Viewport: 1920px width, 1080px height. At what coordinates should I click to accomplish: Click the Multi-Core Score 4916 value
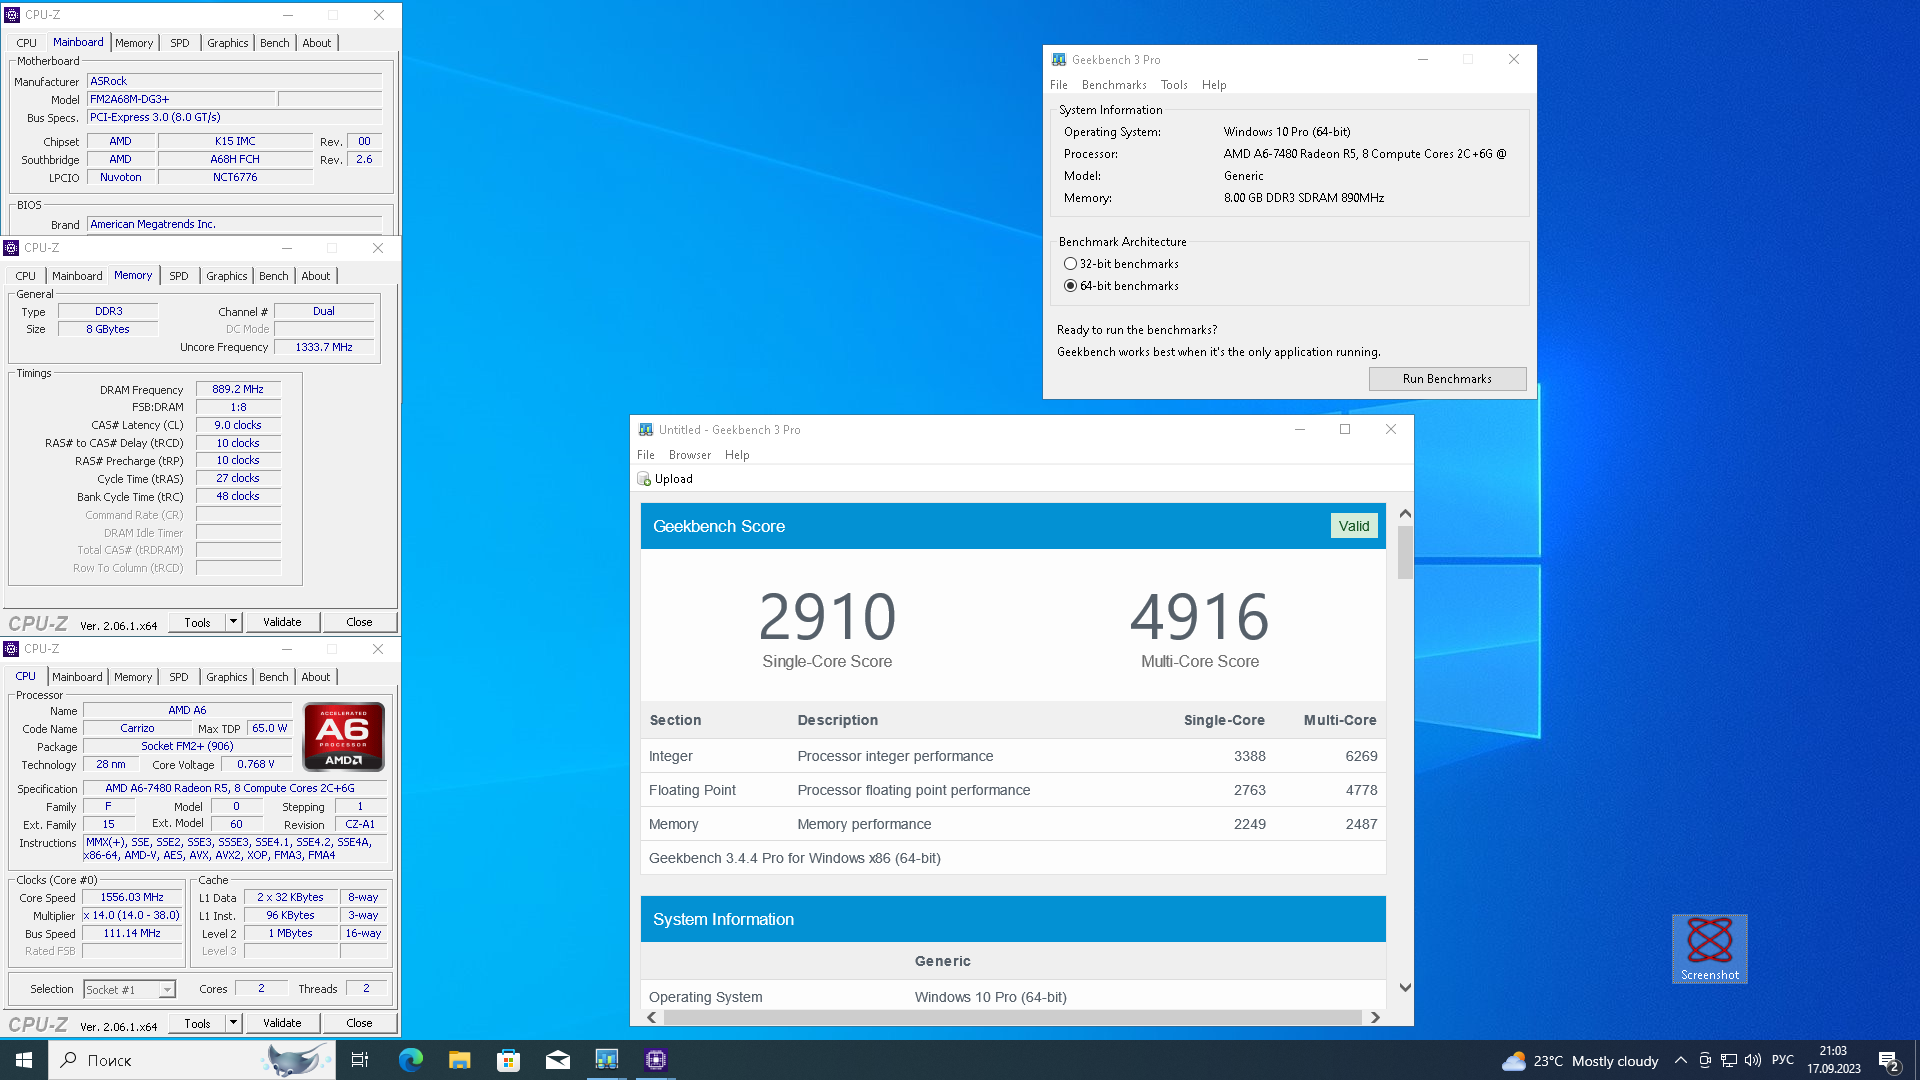1200,616
